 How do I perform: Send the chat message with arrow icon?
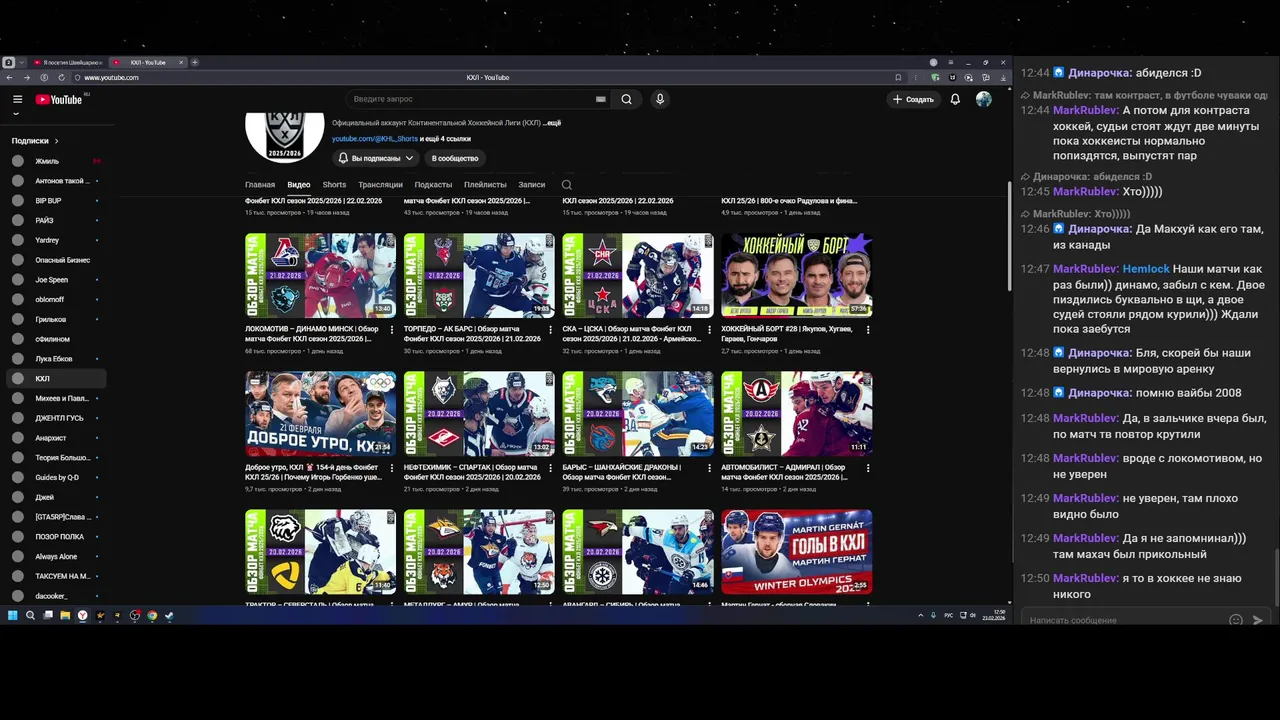(x=1258, y=620)
